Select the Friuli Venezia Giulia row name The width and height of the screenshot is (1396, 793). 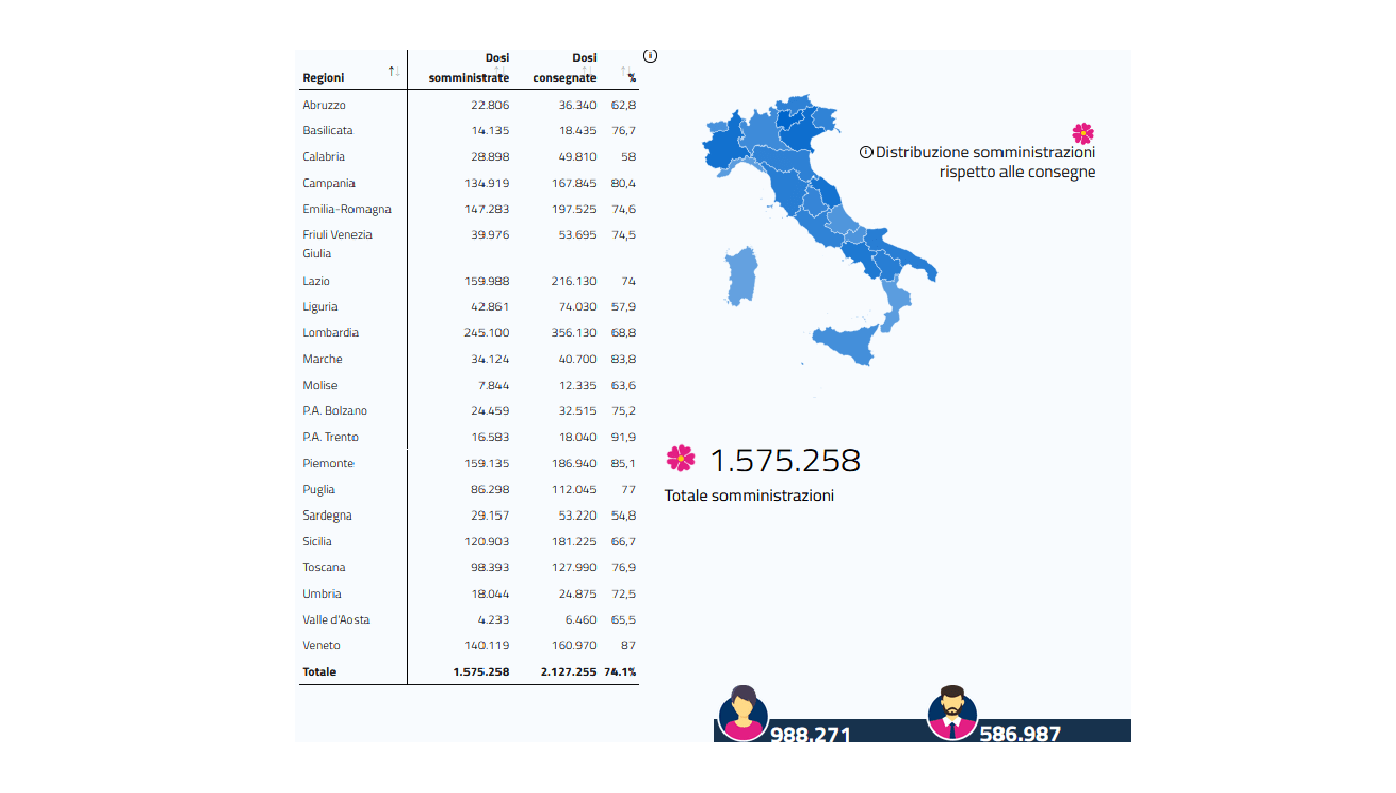(x=337, y=244)
